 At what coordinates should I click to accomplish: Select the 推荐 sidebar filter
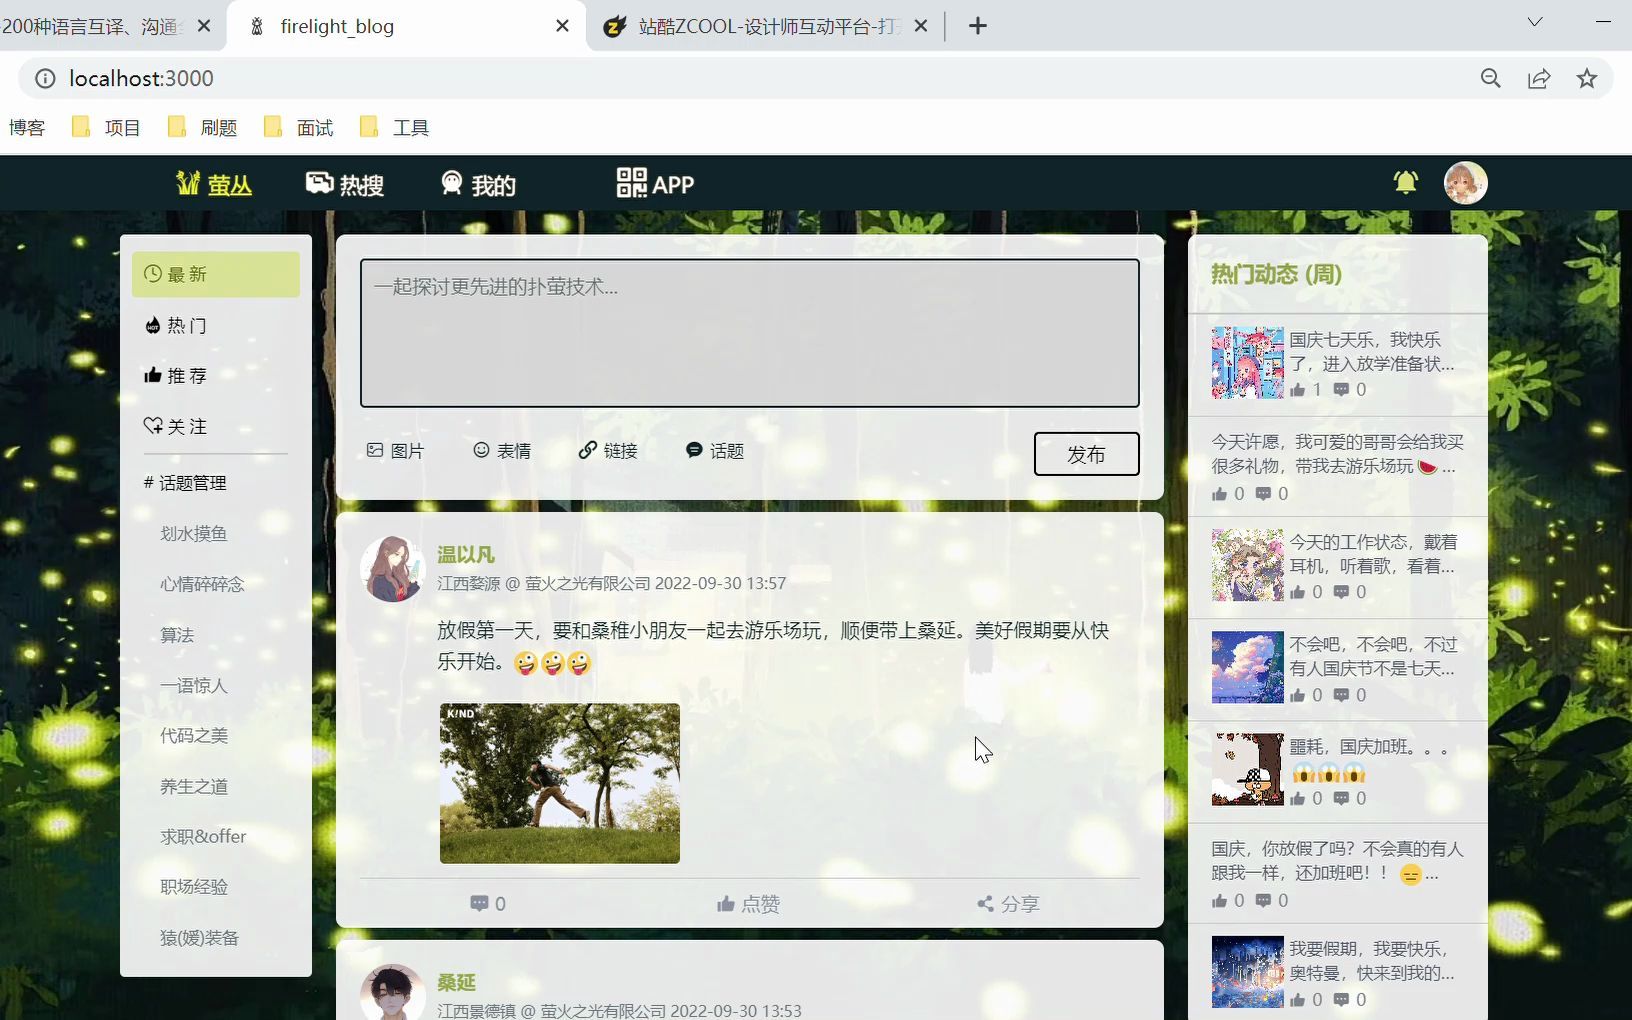coord(216,375)
